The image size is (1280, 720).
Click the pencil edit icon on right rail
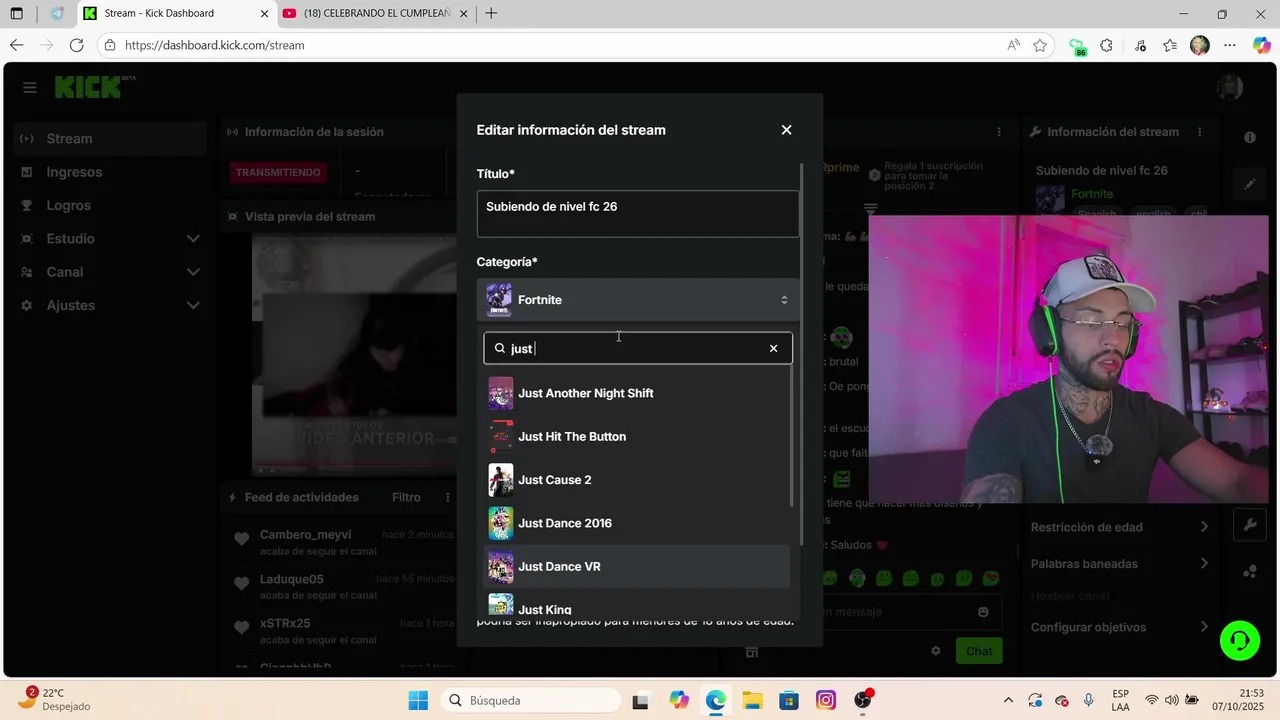tap(1250, 184)
